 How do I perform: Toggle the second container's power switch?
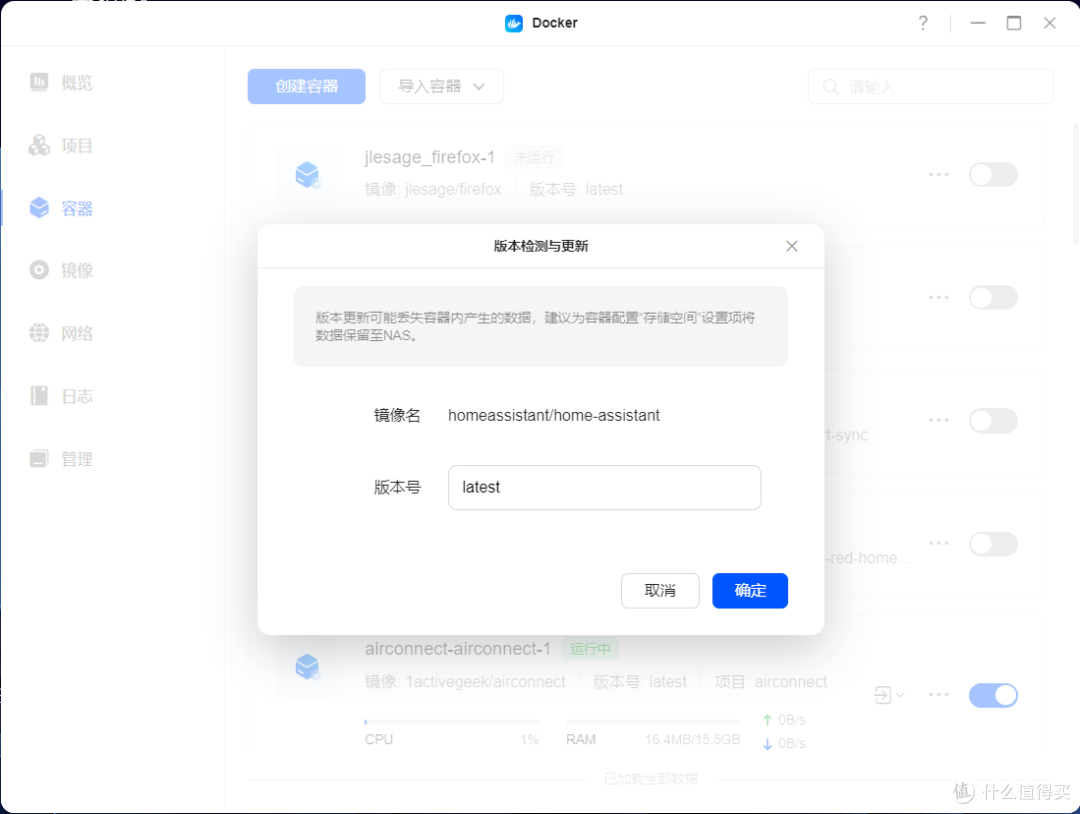[993, 298]
